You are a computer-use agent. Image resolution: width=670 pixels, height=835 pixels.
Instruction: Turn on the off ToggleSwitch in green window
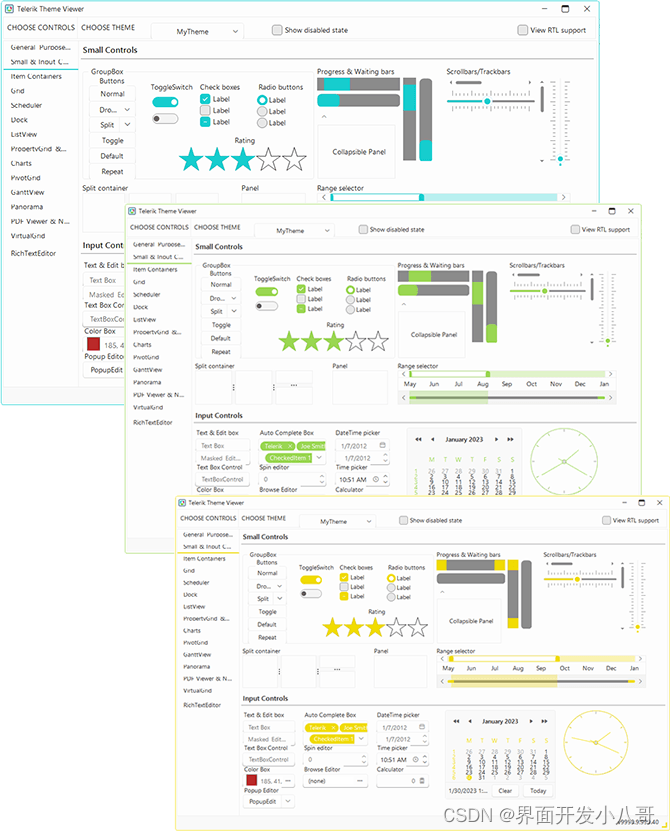(x=267, y=306)
